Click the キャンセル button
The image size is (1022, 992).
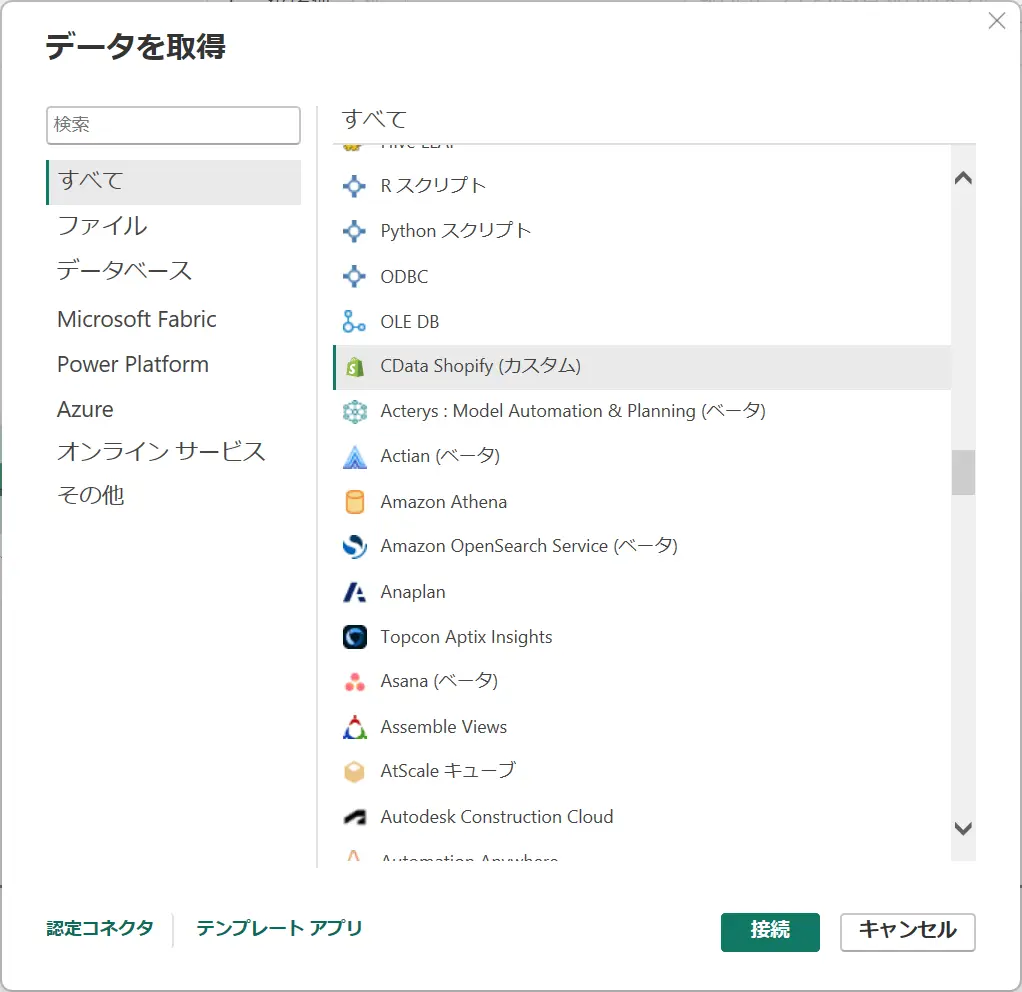pos(907,931)
